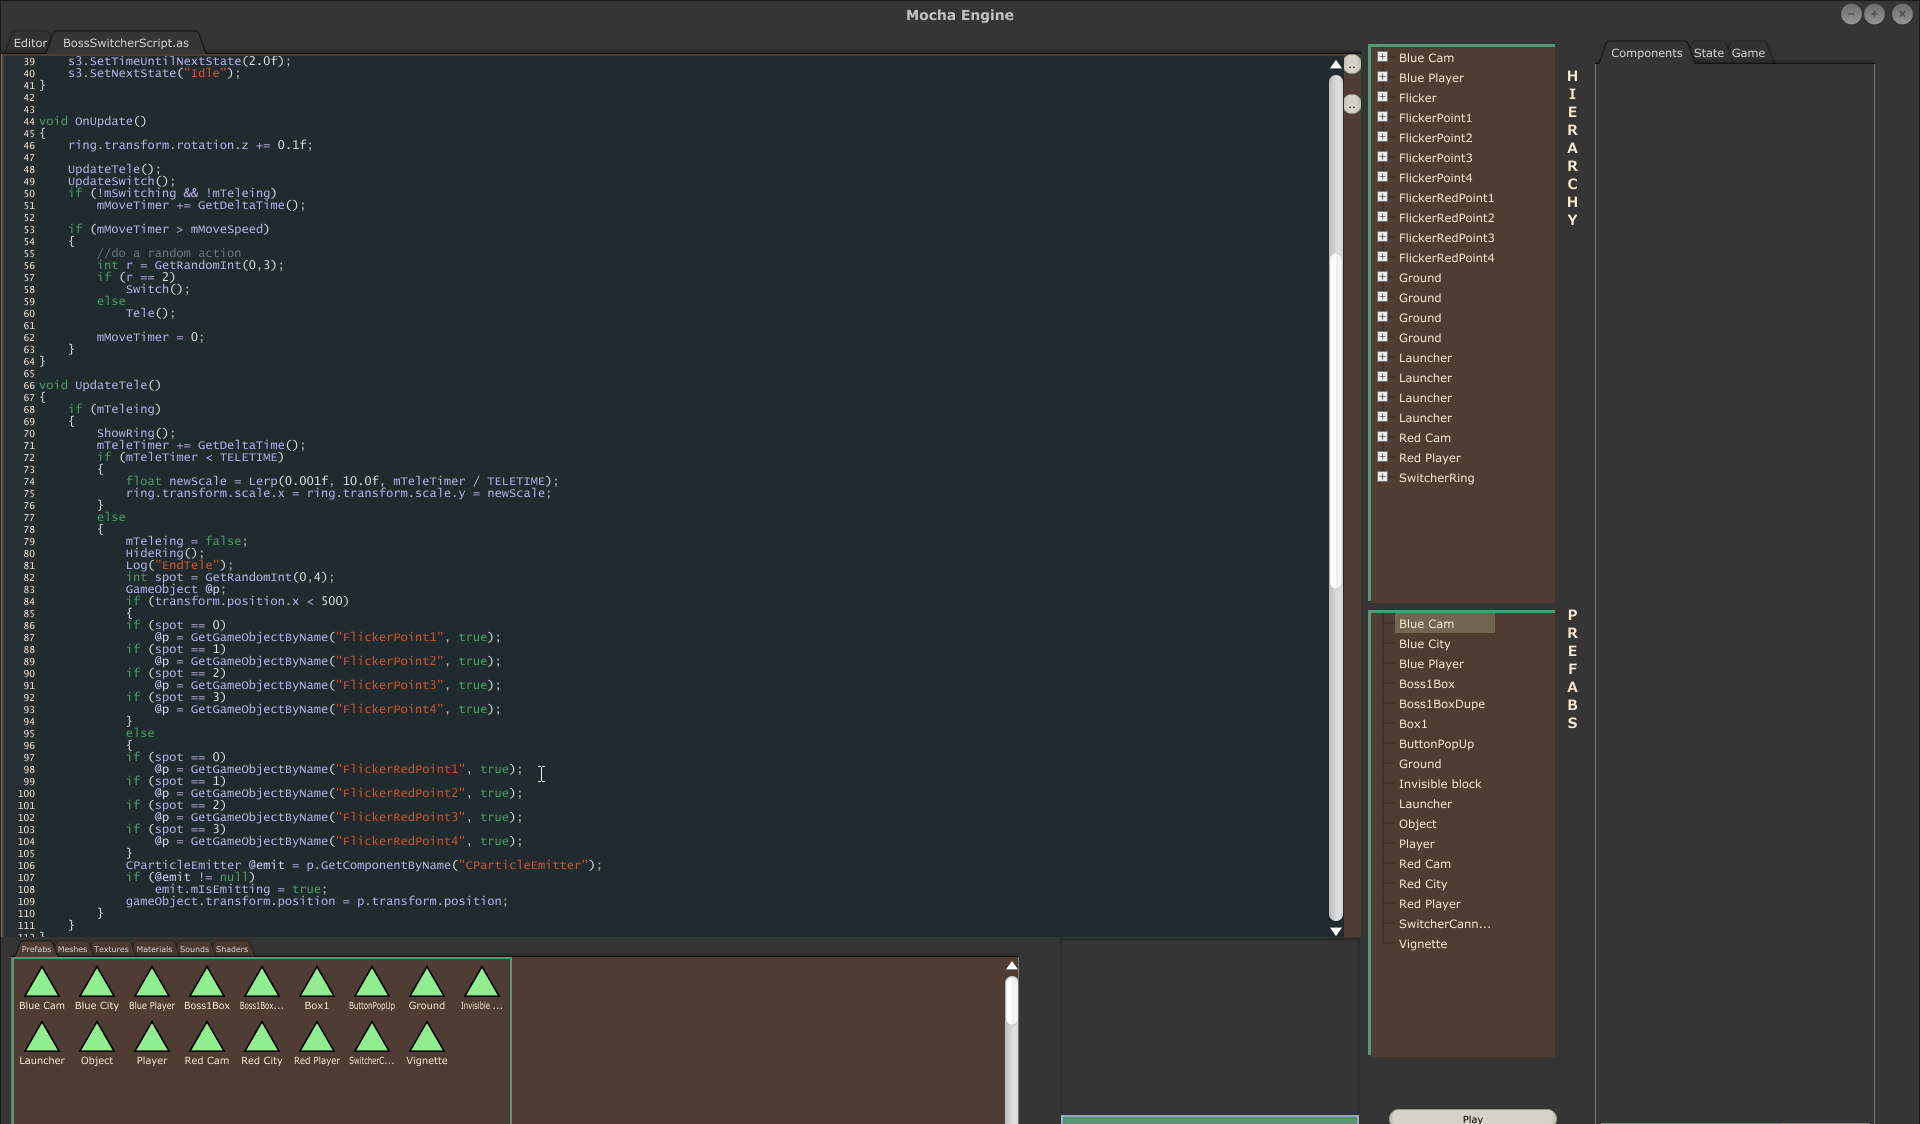This screenshot has height=1124, width=1920.
Task: Click the SwitcherCann... prefab icon
Action: (371, 1037)
